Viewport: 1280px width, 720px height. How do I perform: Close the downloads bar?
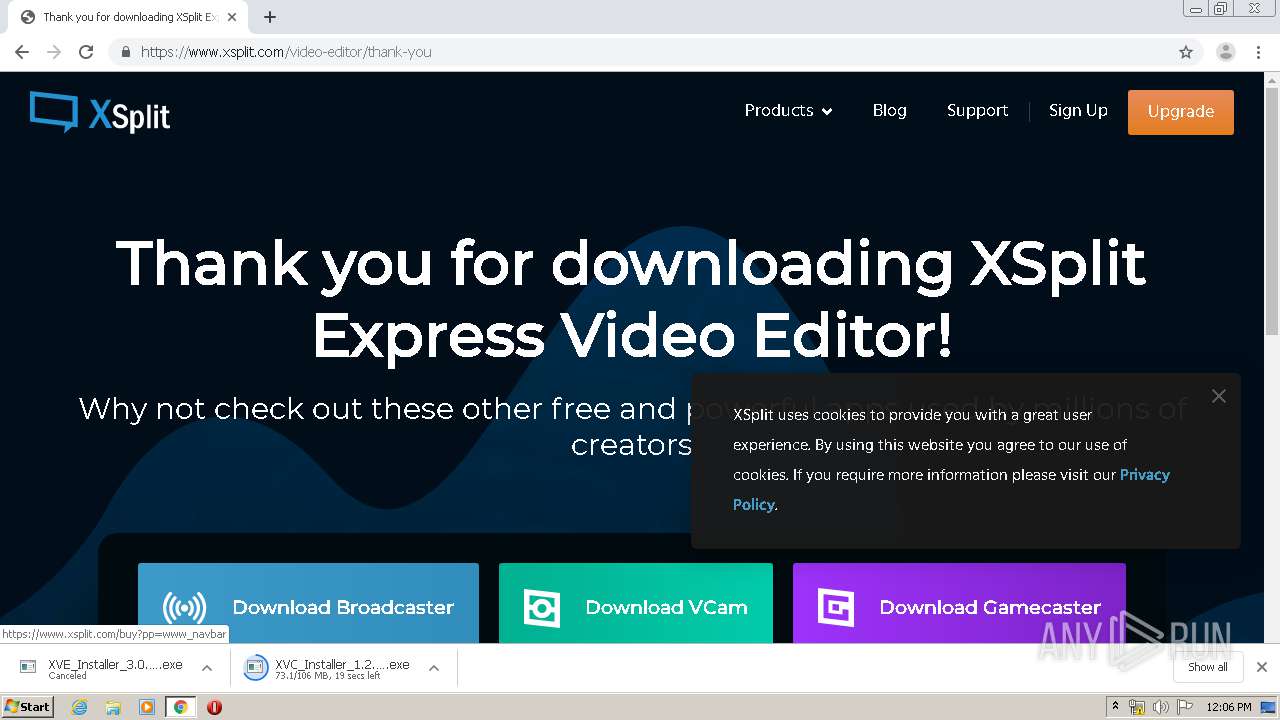click(x=1262, y=667)
